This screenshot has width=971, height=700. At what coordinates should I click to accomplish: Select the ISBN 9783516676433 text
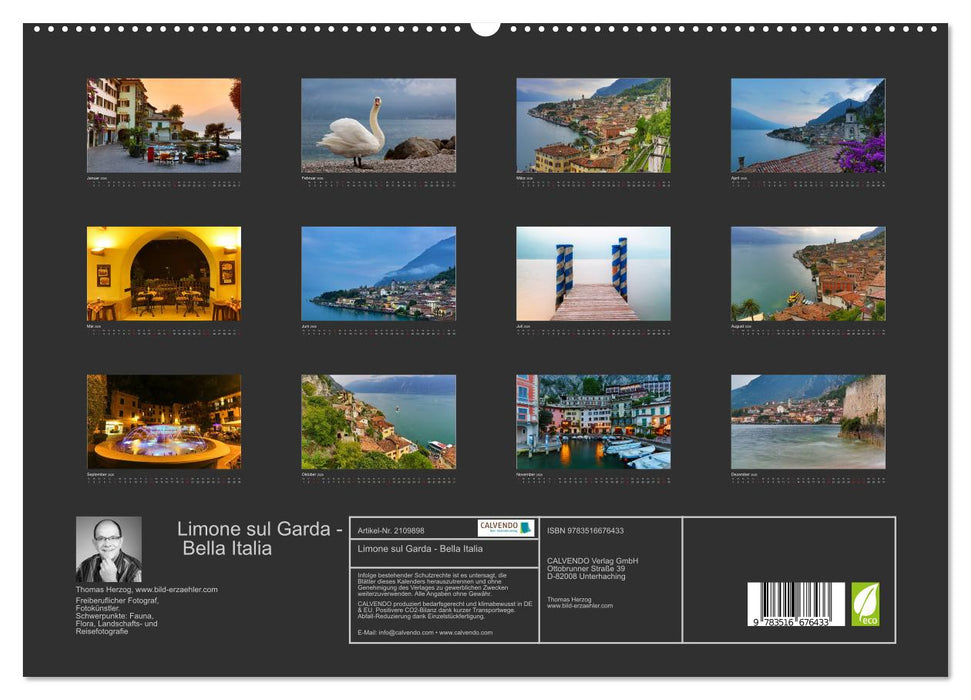point(585,530)
